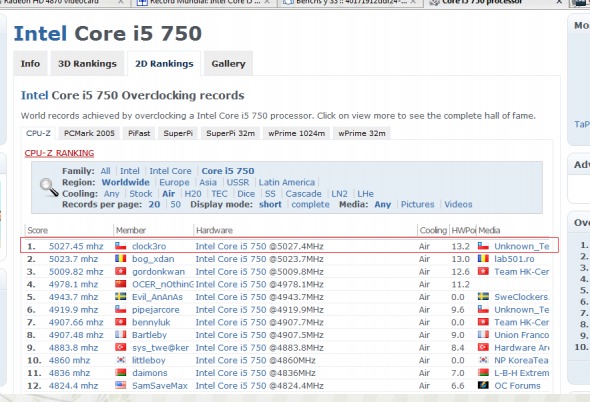This screenshot has height=402, width=590.
Task: Click the Korea flag beside littleboy
Action: tap(120, 360)
